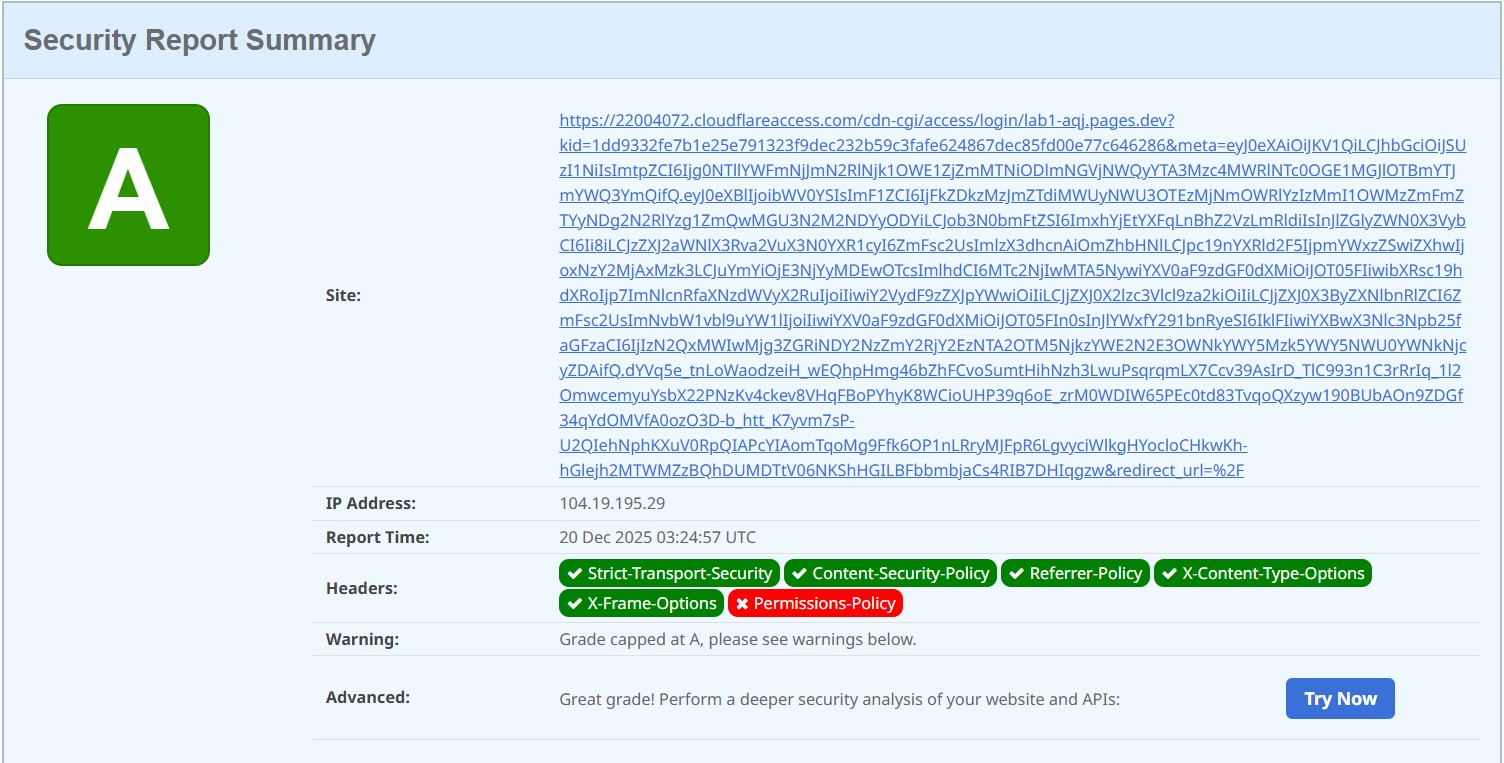Click the Security Report Summary heading
Screen dimensions: 1504x763
pyautogui.click(x=200, y=41)
